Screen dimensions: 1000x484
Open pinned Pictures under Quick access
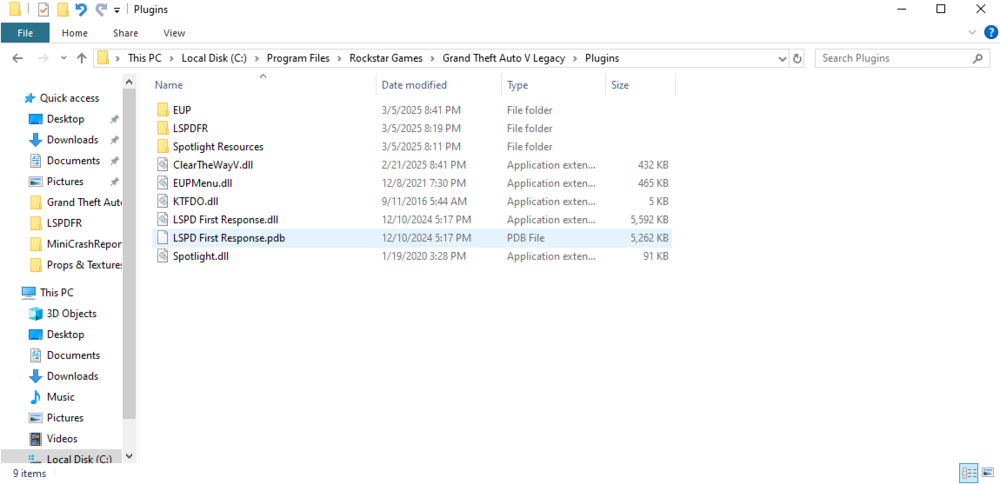click(x=65, y=181)
